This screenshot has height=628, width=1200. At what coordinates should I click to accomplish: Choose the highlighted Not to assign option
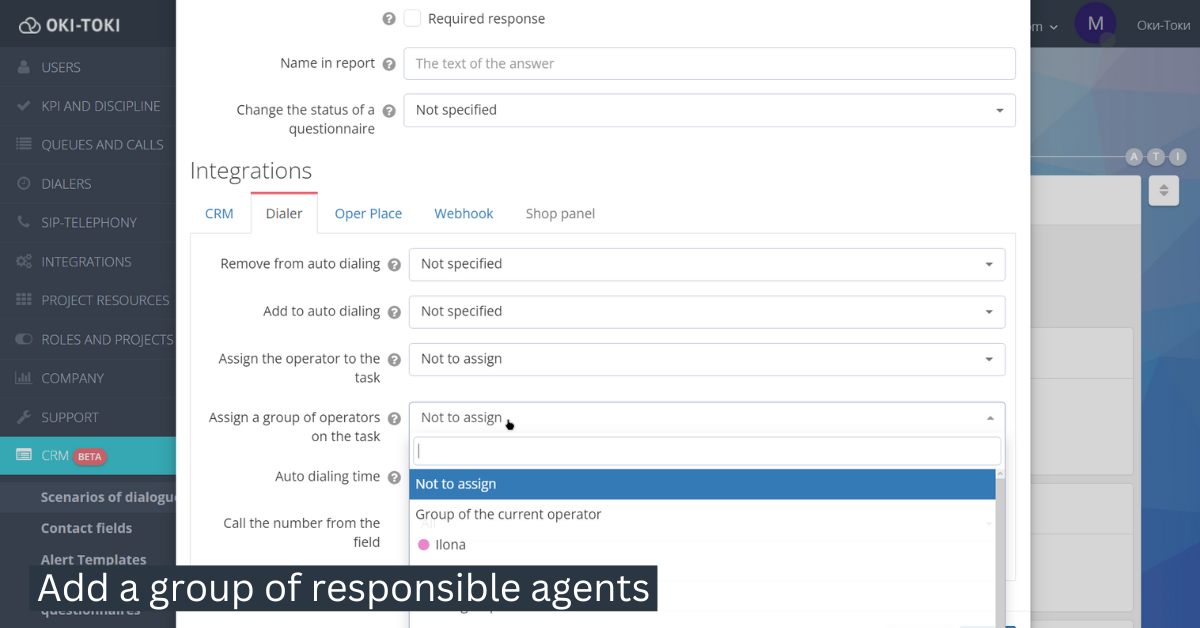702,484
